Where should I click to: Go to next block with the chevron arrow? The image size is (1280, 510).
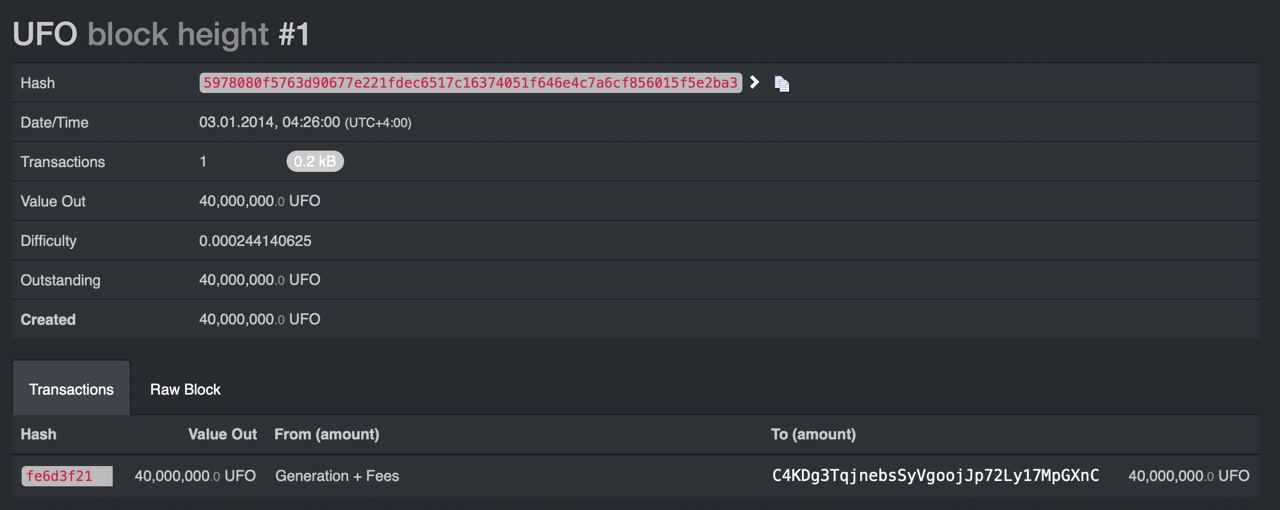tap(754, 83)
